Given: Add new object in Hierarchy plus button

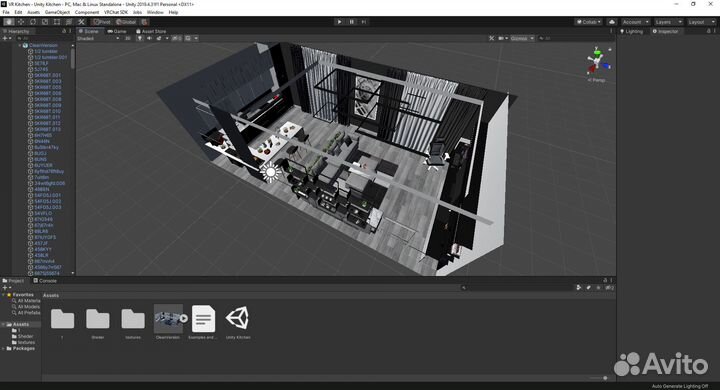Looking at the screenshot, I should pos(5,39).
